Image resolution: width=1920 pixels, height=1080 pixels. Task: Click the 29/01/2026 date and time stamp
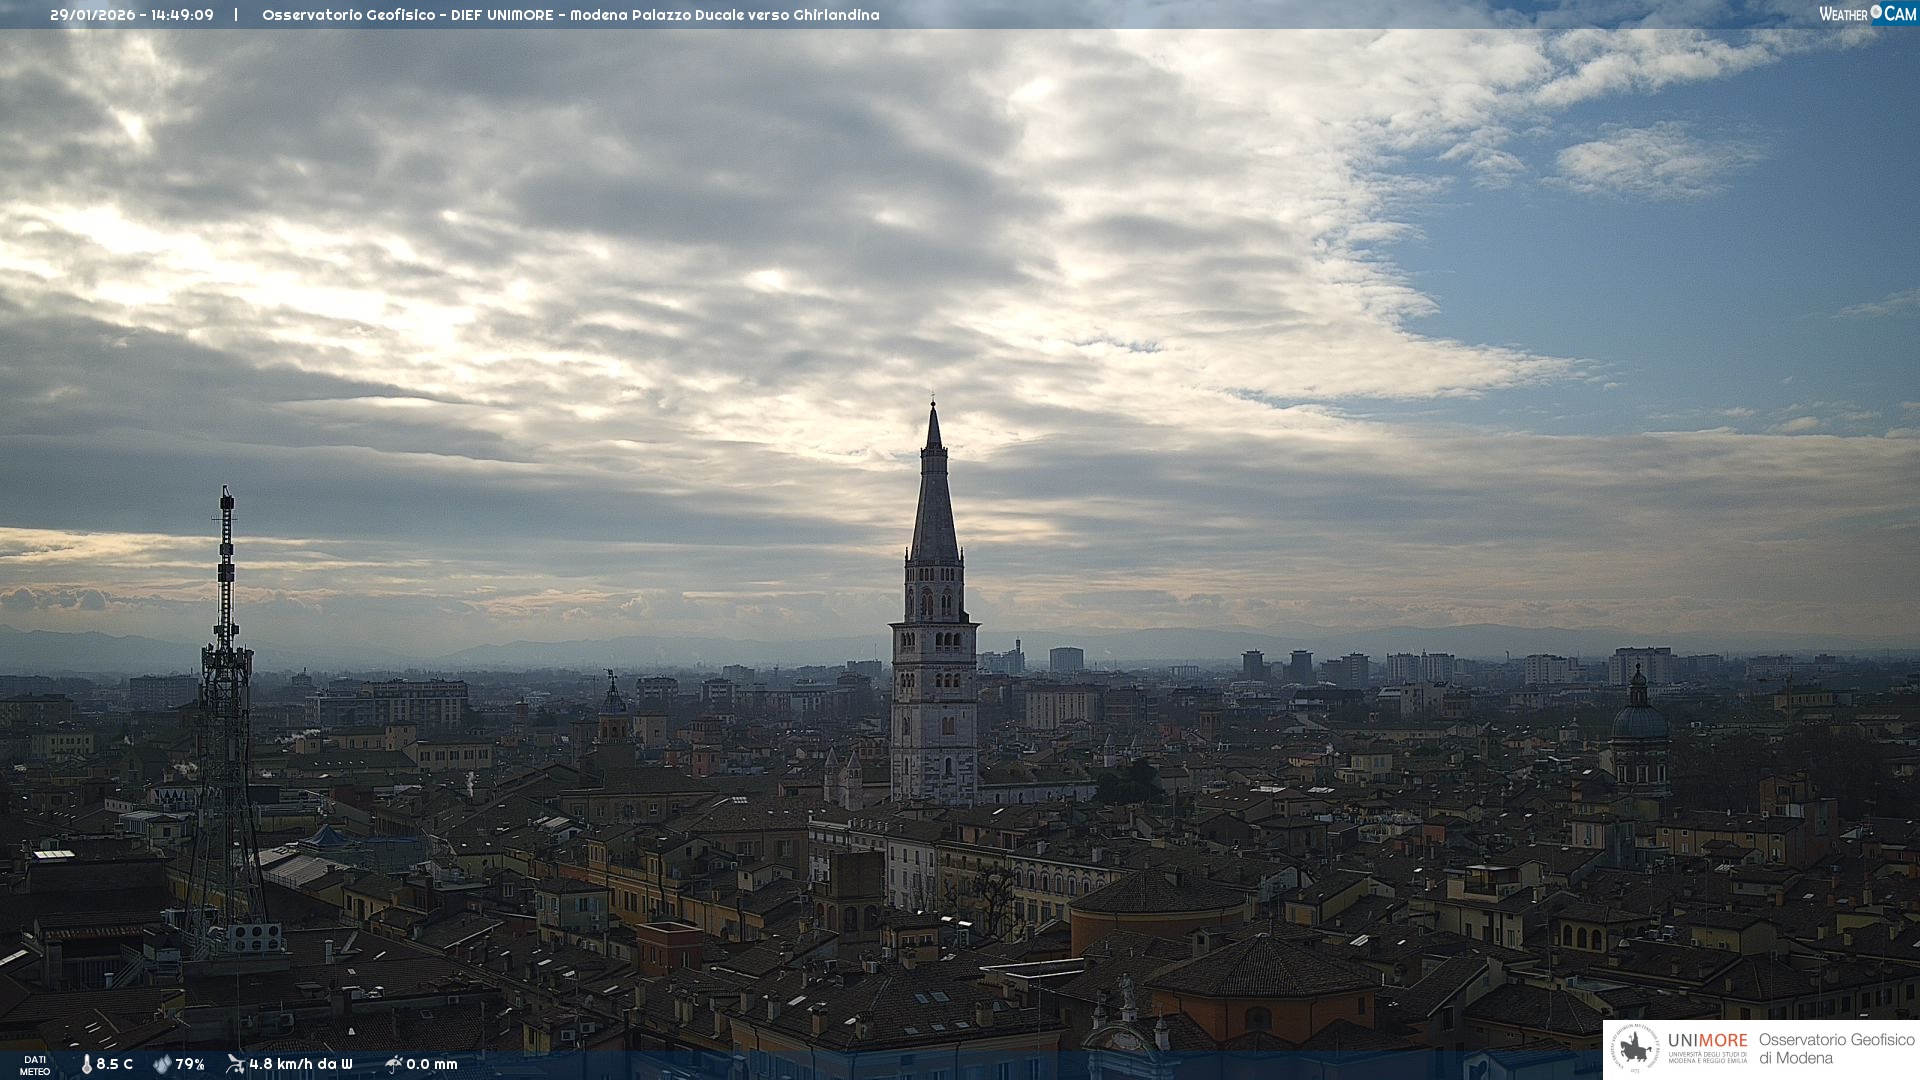click(132, 15)
